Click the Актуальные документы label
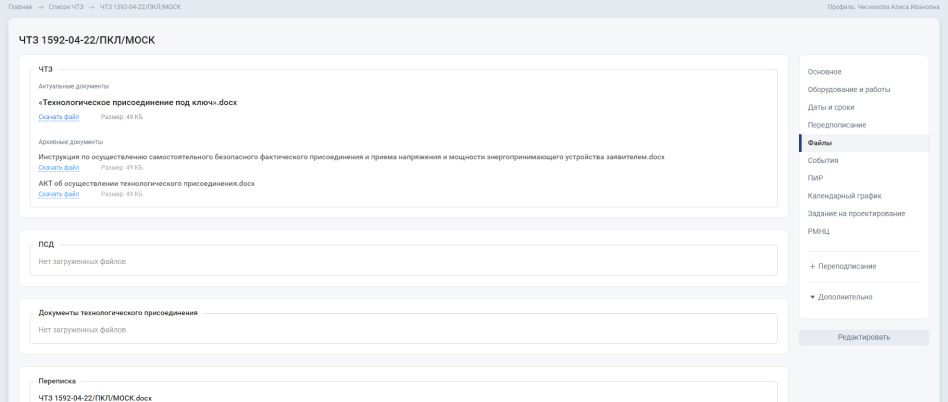 [x=74, y=86]
